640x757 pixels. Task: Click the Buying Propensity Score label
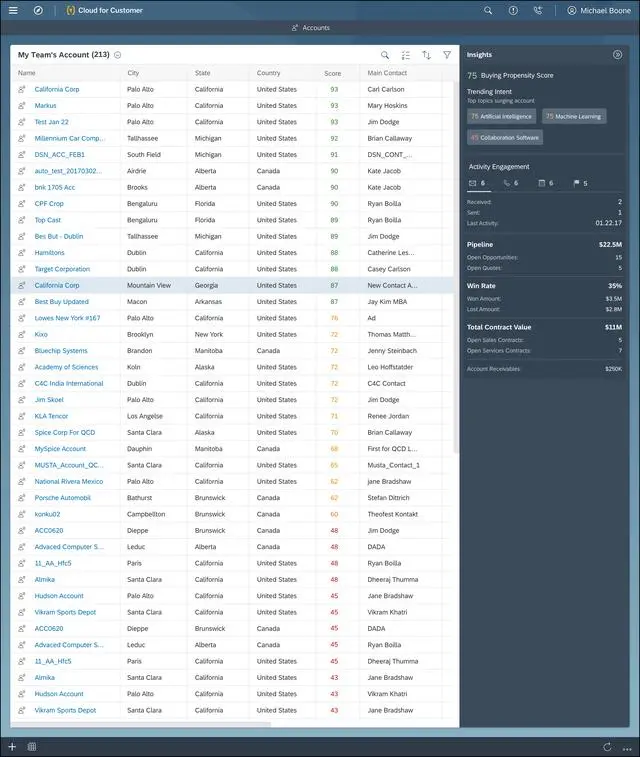517,76
